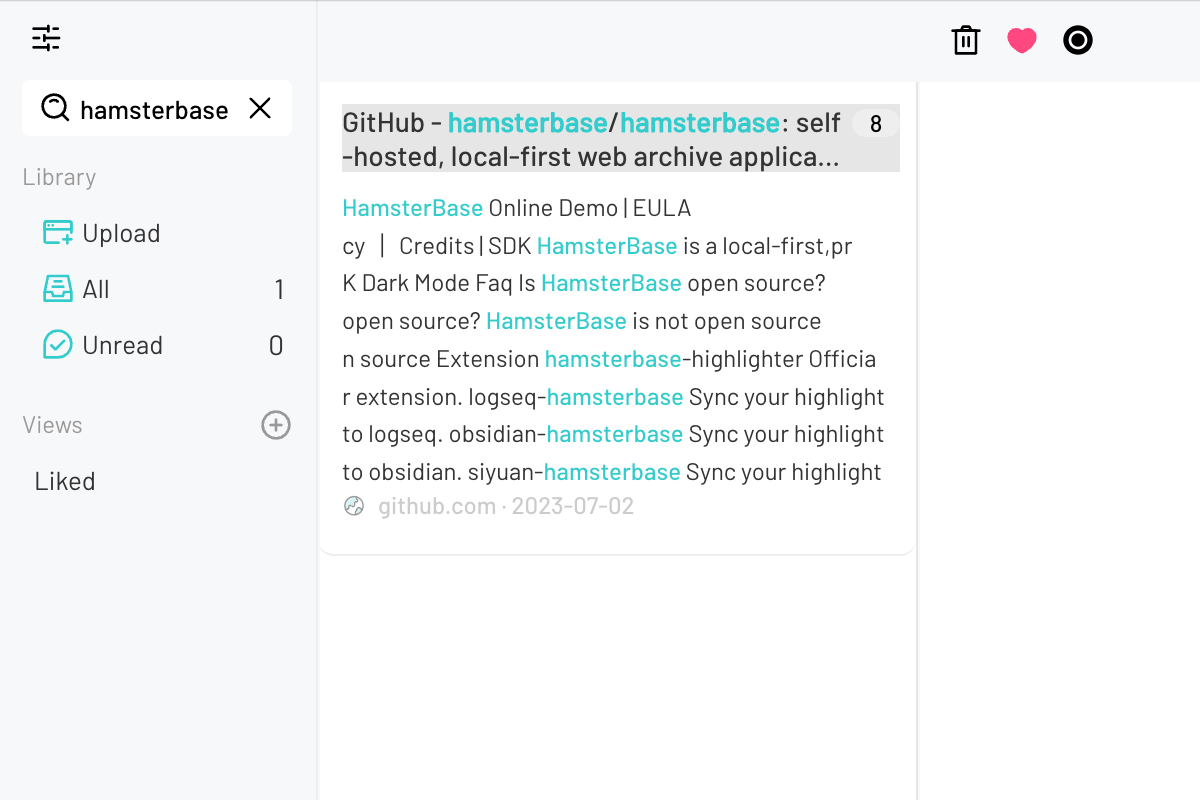Image resolution: width=1200 pixels, height=800 pixels.
Task: Select the Upload icon in the sidebar
Action: pyautogui.click(x=57, y=232)
